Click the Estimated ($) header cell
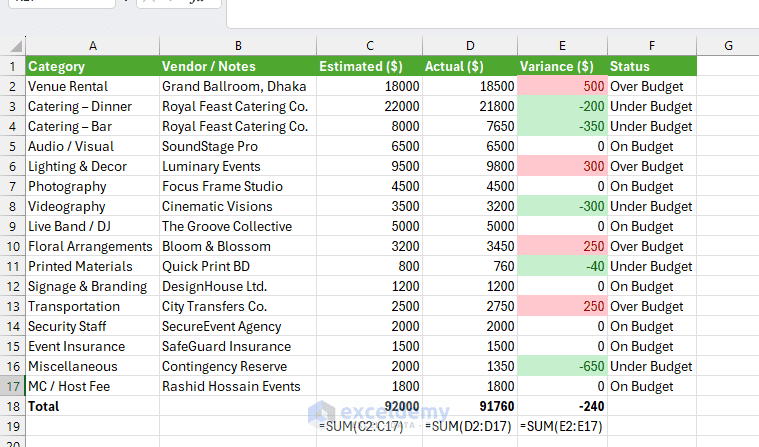 (x=369, y=66)
